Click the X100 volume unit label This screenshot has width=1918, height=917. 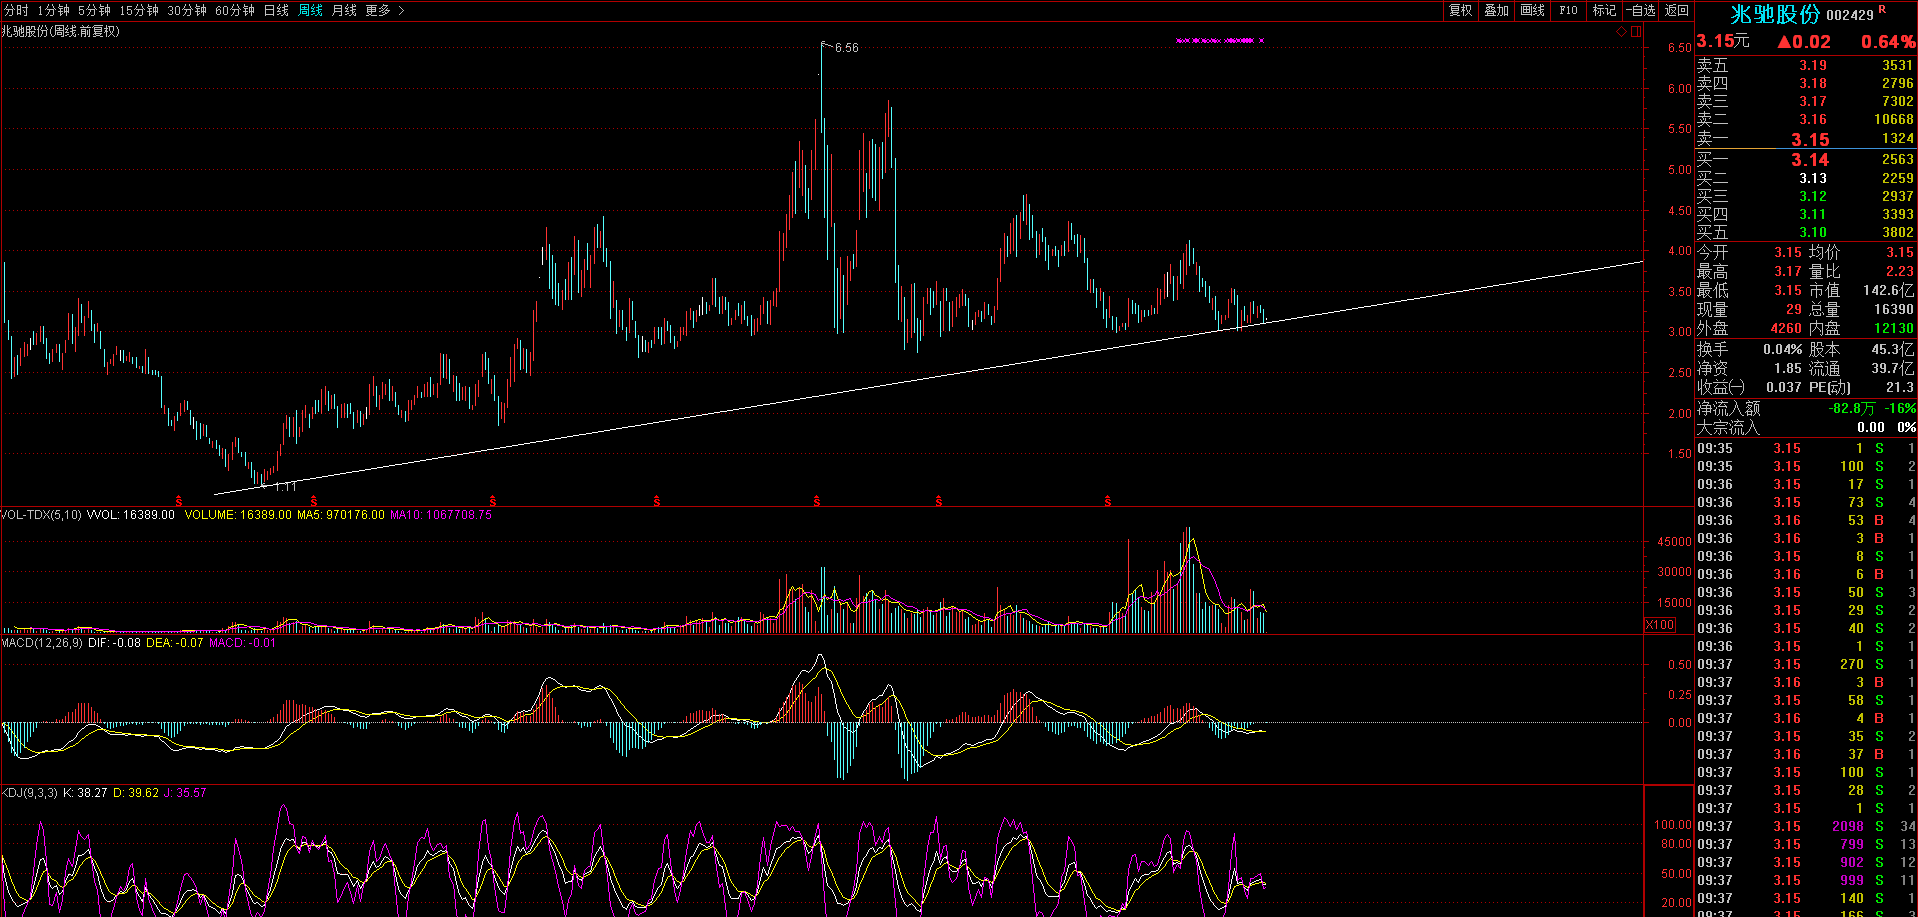pyautogui.click(x=1660, y=625)
